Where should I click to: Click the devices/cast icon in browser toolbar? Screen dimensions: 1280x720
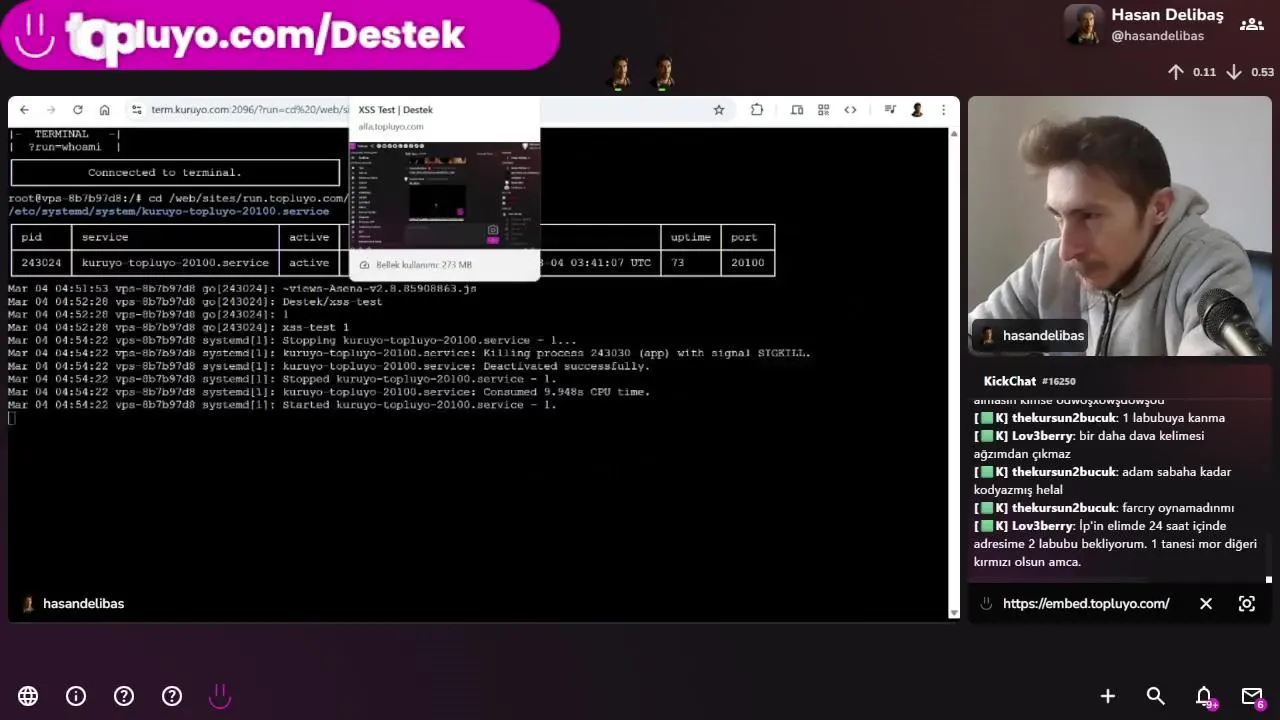797,110
